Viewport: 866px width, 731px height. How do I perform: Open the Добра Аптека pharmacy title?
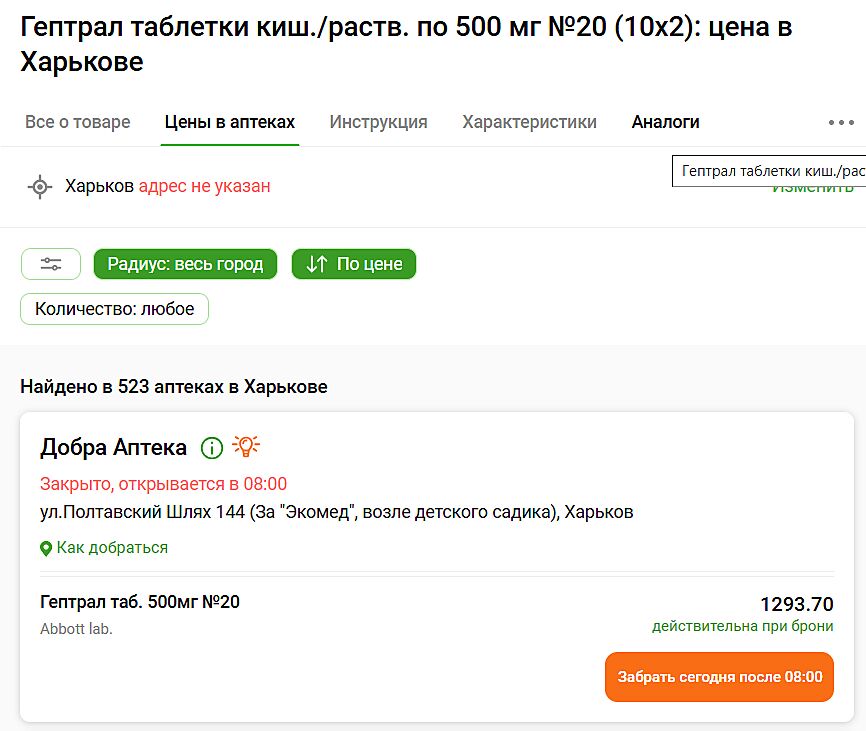click(x=113, y=447)
